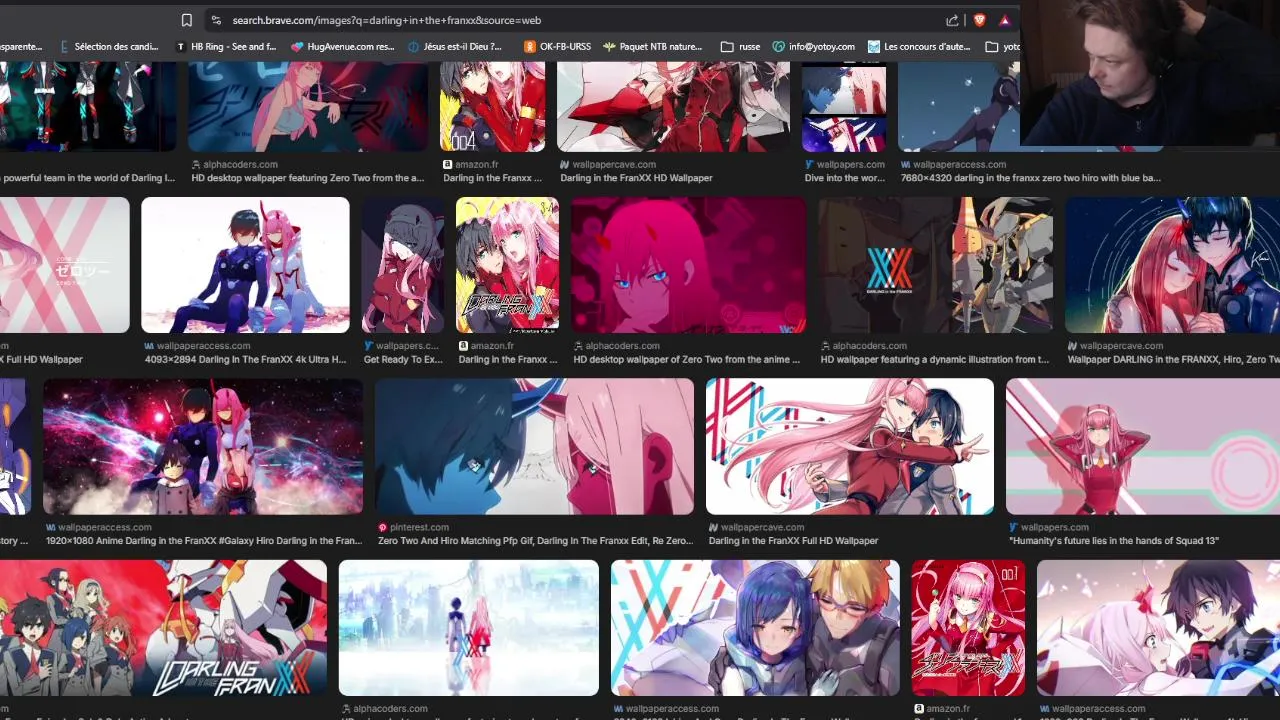This screenshot has width=1280, height=720.
Task: Open the 'Sélection des candi...' bookmark
Action: [x=110, y=46]
